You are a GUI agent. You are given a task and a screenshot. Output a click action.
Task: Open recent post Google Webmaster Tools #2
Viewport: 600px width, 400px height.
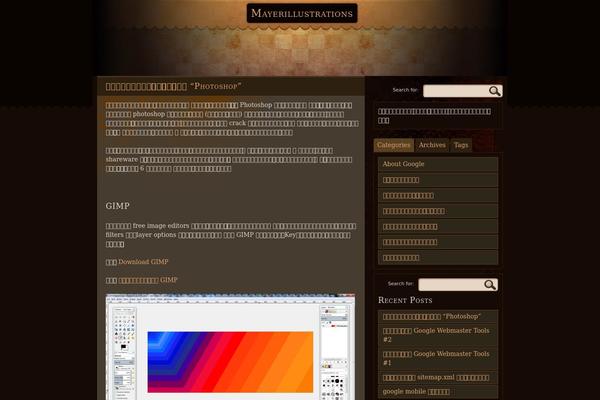436,335
